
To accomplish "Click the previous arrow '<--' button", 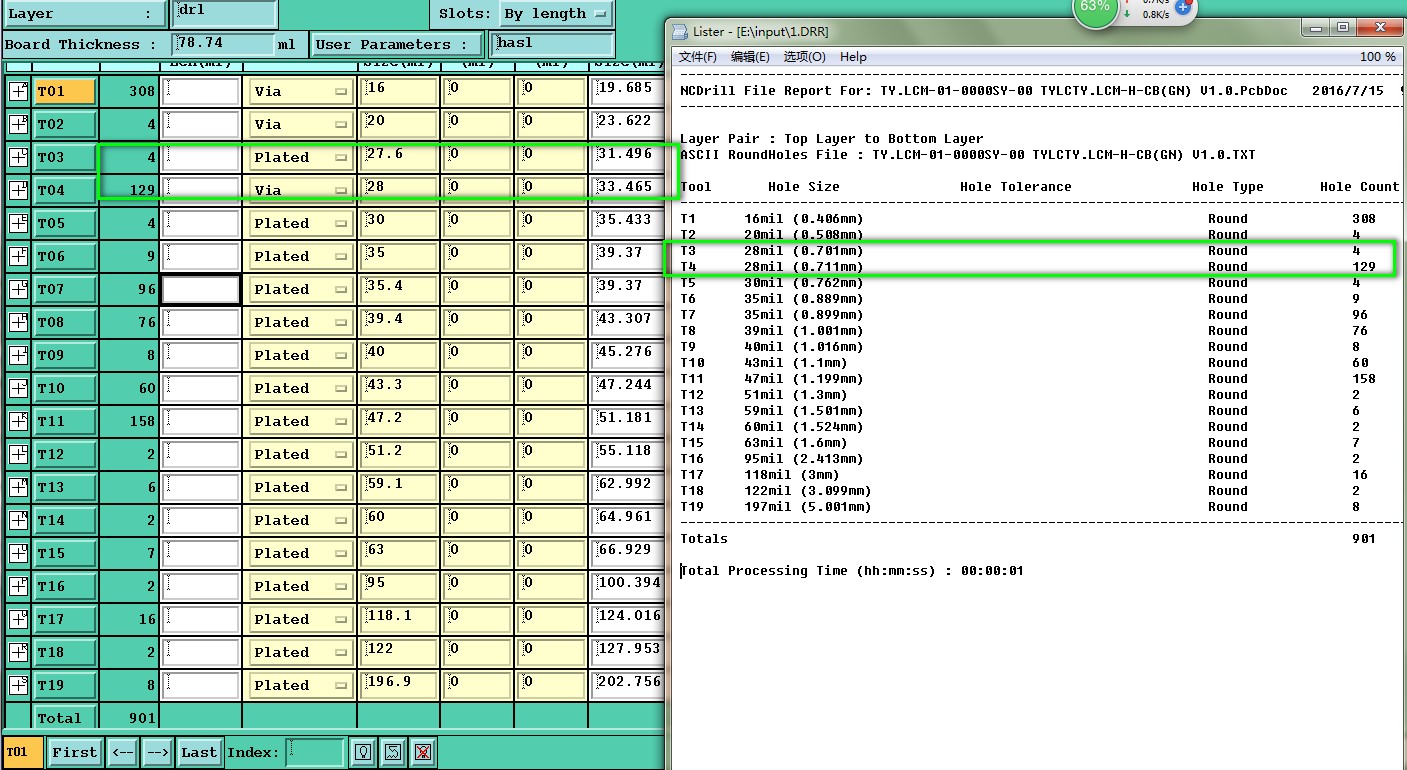I will [x=122, y=752].
